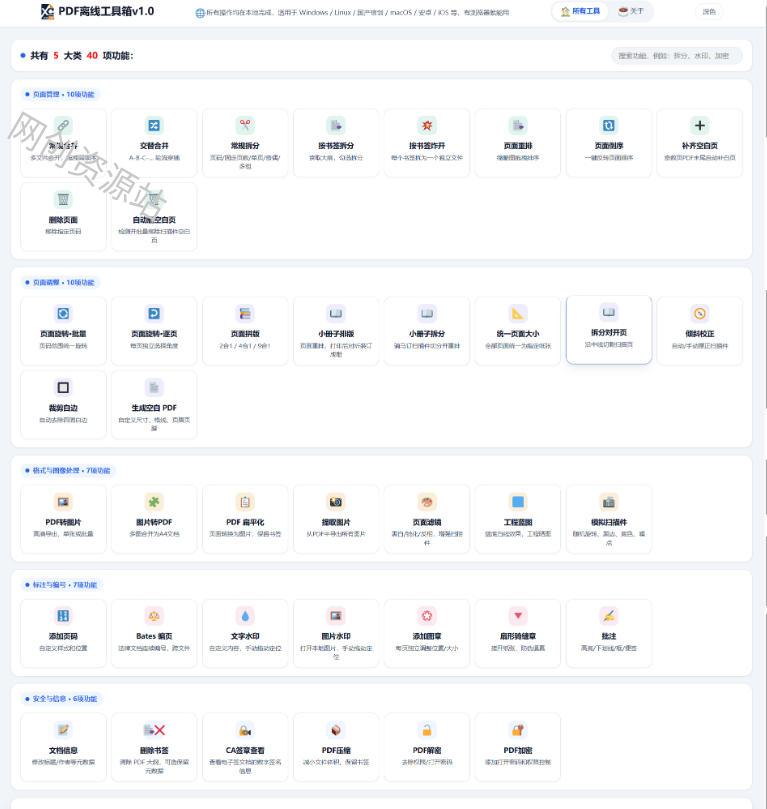The image size is (767, 809).
Task: Toggle the 深色 dark theme button
Action: point(709,11)
